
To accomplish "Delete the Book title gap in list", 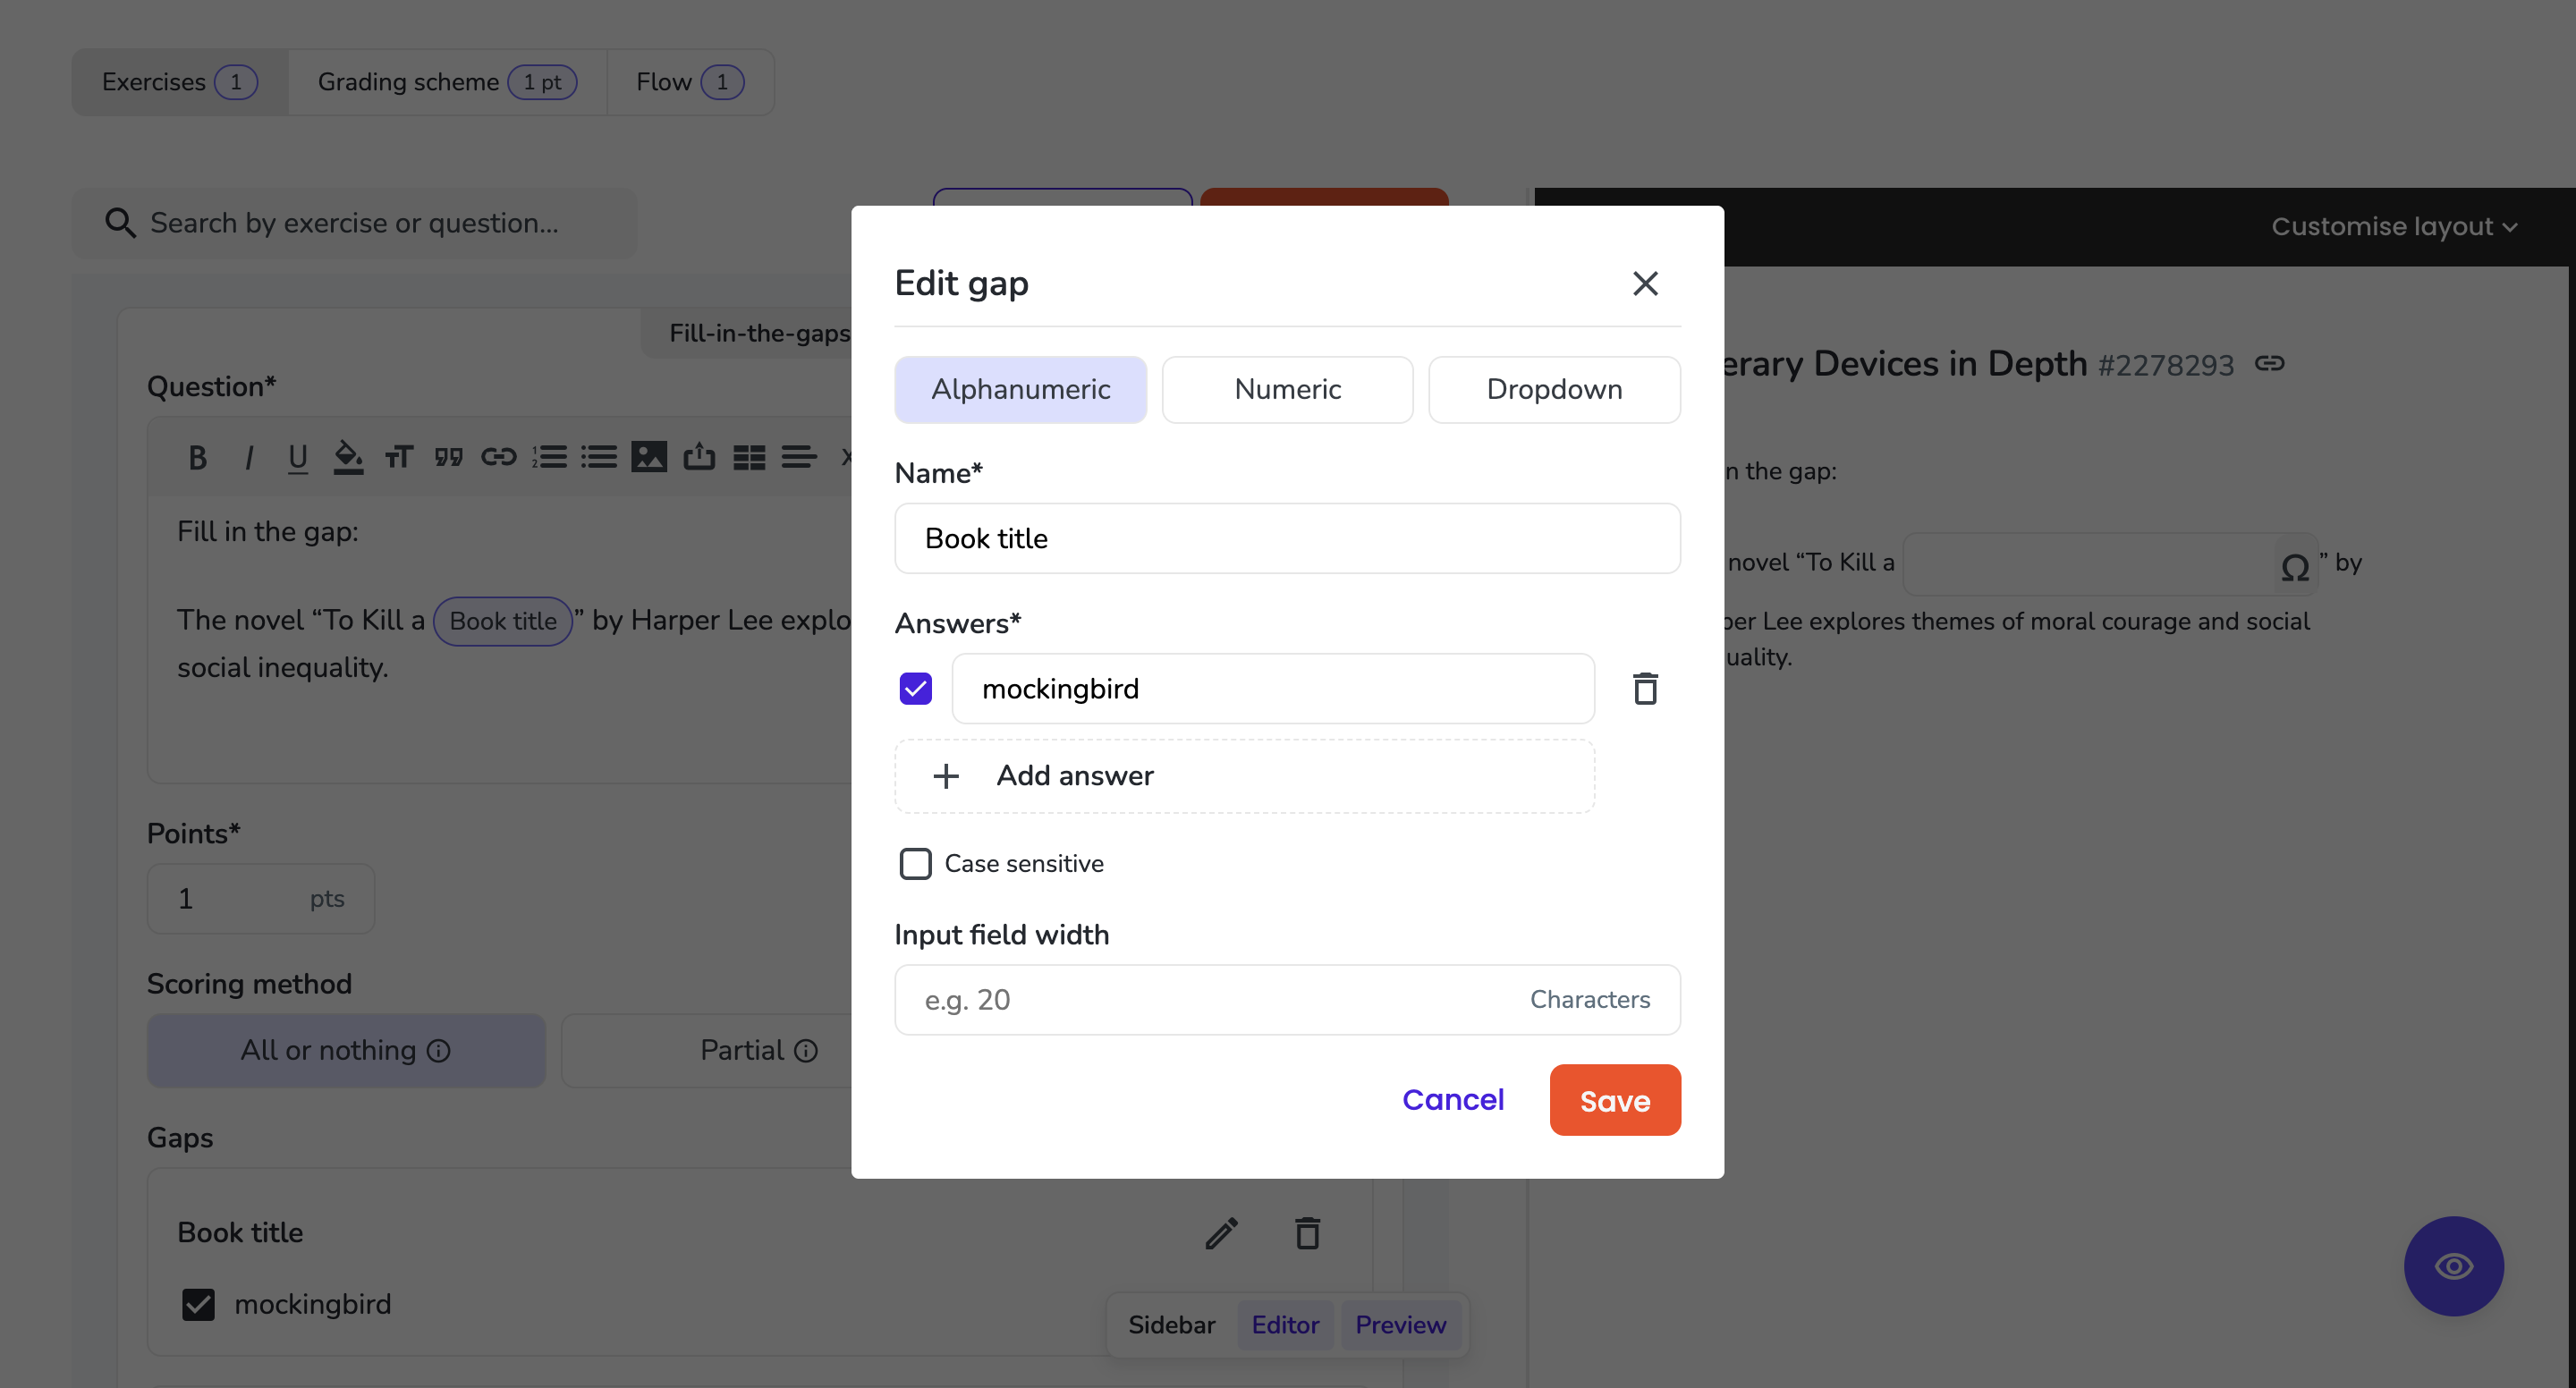I will click(x=1307, y=1233).
